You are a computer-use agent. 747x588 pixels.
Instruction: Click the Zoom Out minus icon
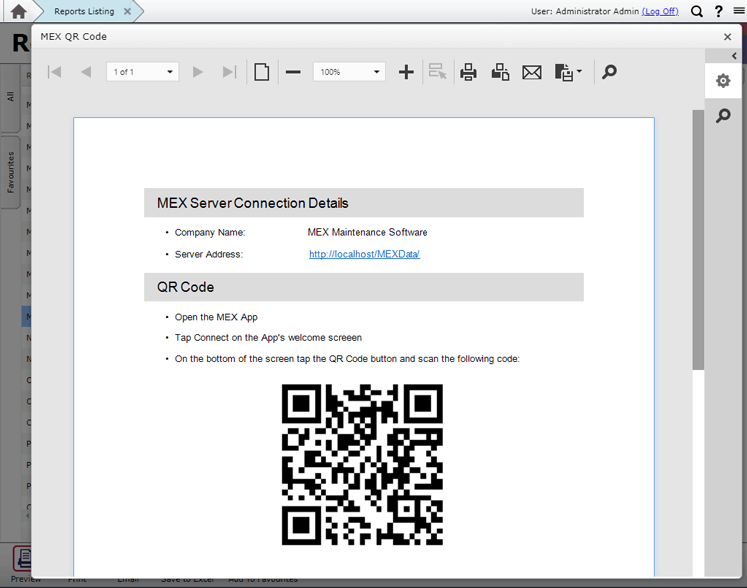pyautogui.click(x=293, y=72)
